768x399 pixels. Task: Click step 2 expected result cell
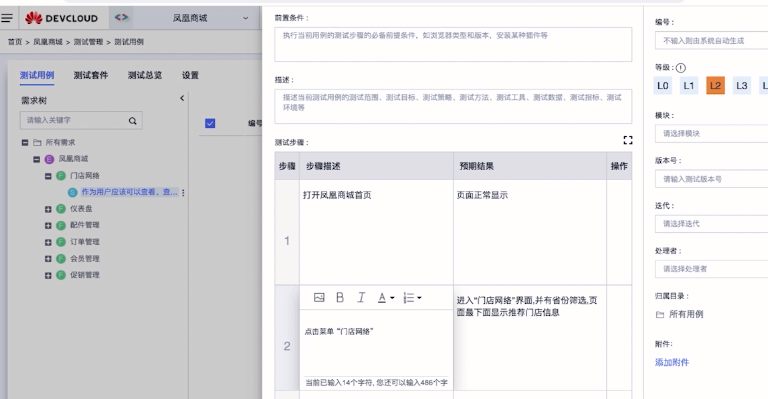click(x=530, y=338)
